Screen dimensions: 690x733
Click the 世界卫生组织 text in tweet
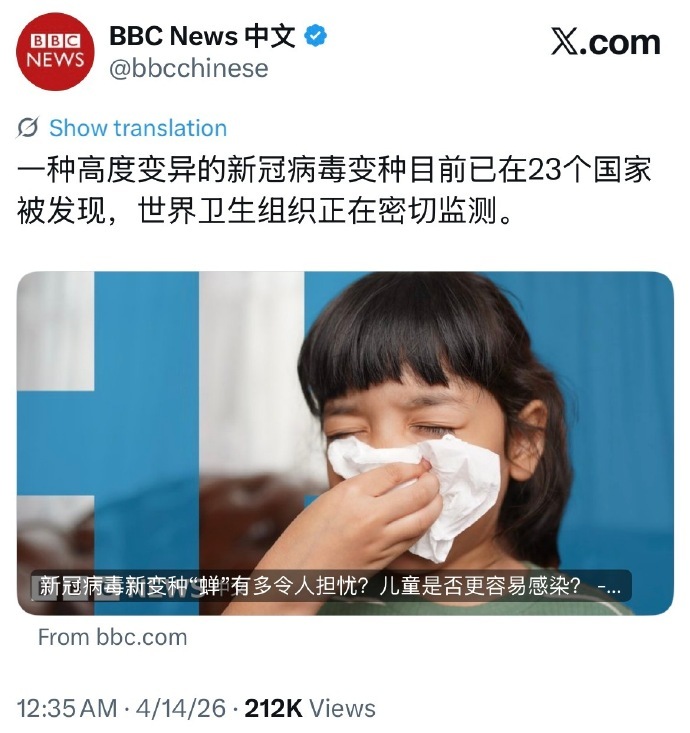[226, 212]
